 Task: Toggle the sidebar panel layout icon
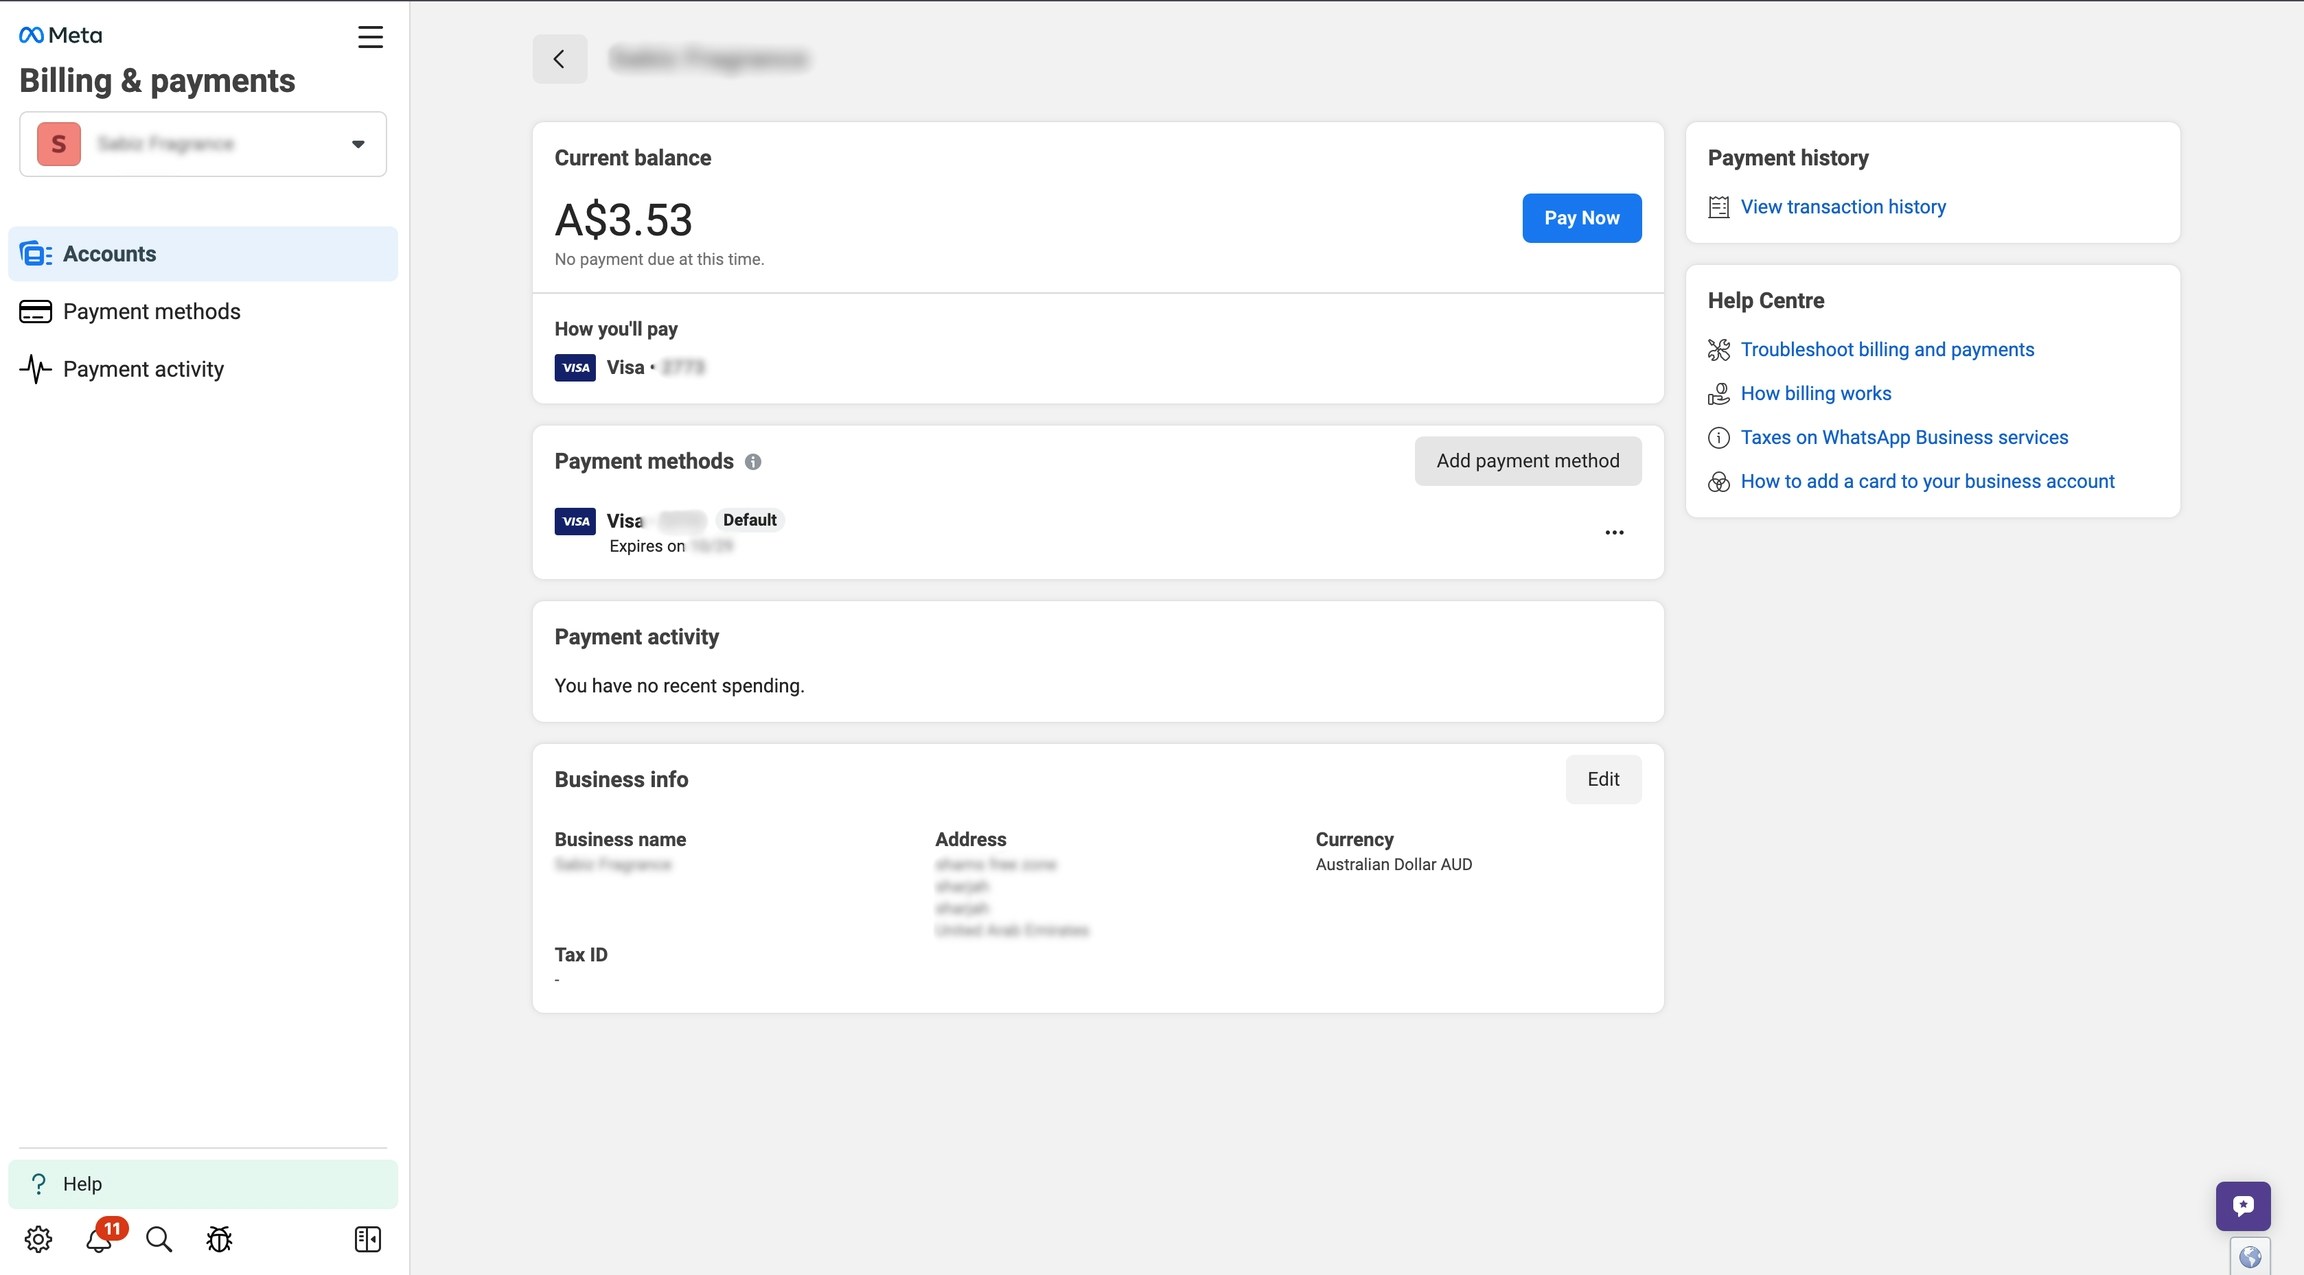[367, 1239]
